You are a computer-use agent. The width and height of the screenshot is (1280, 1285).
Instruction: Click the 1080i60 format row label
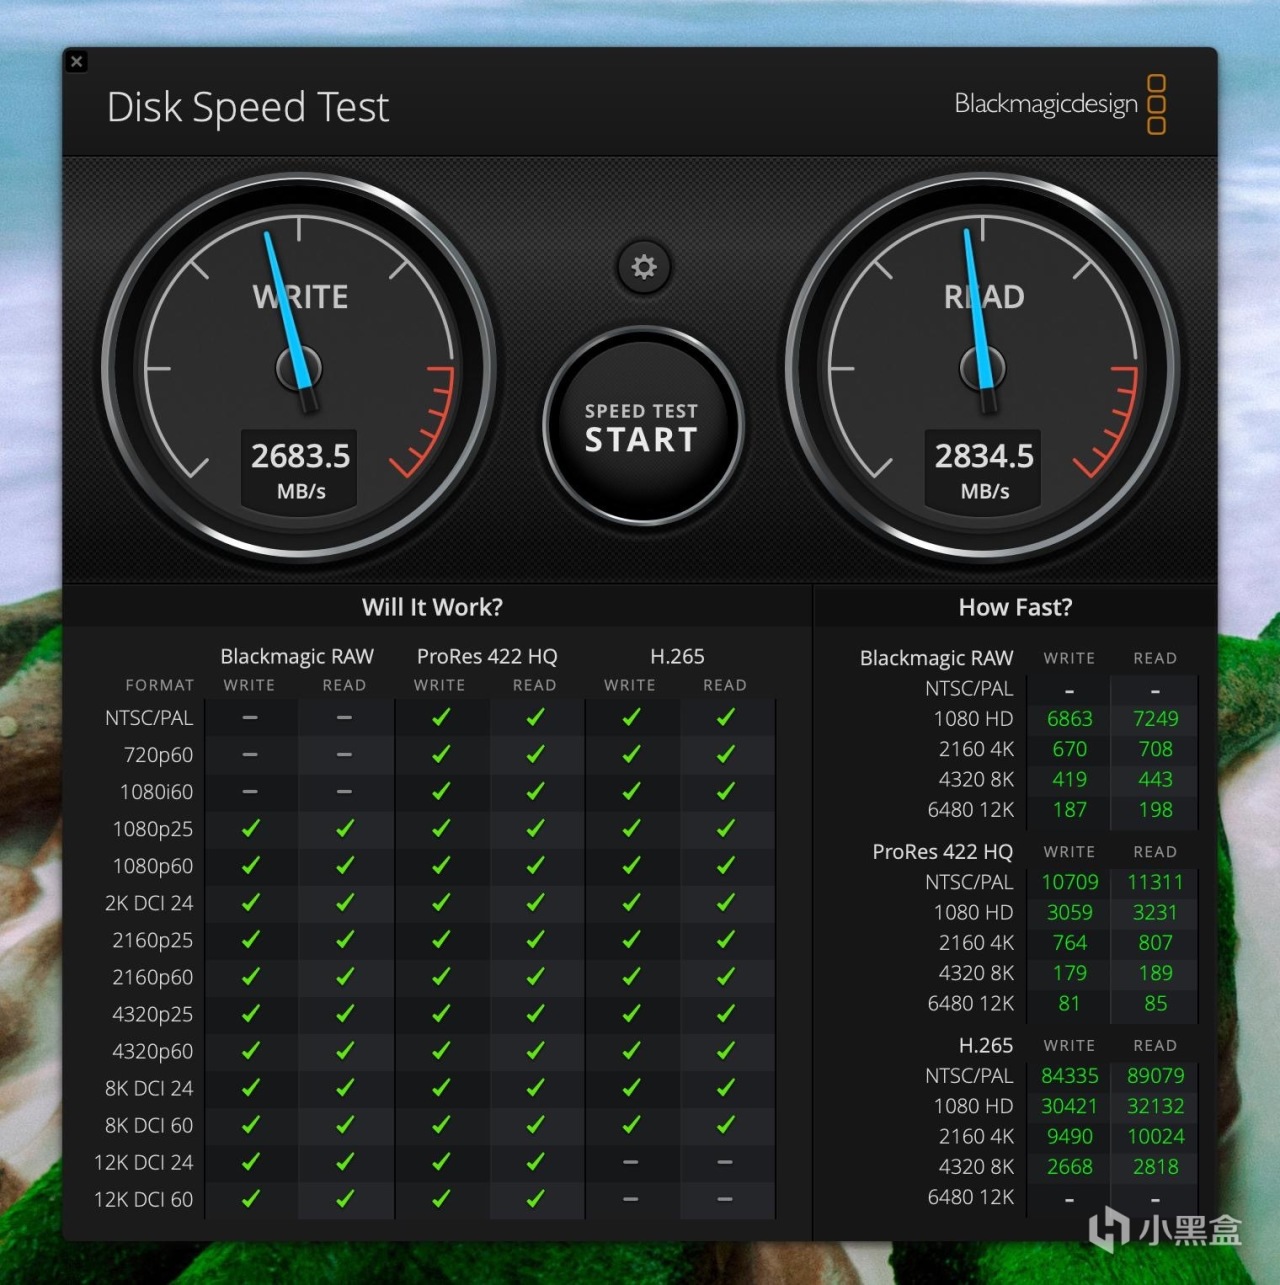pyautogui.click(x=156, y=792)
